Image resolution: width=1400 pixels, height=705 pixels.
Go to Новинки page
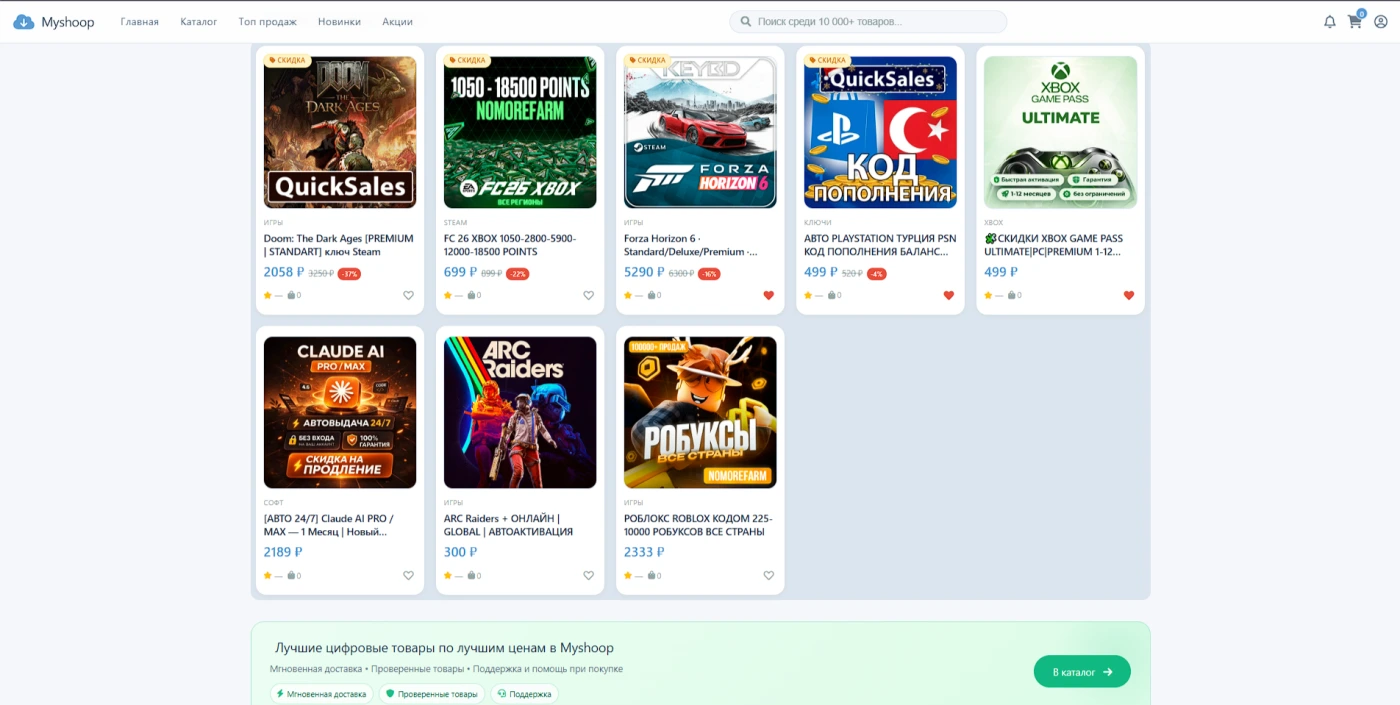coord(339,22)
